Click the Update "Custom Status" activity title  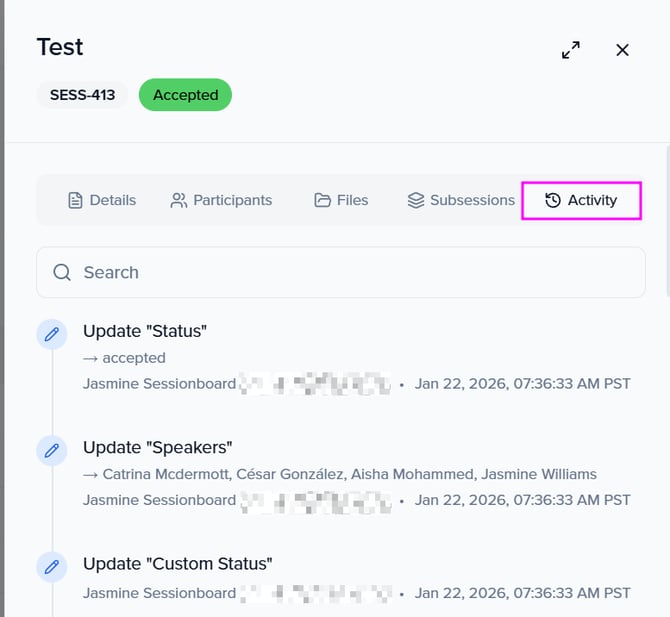[177, 564]
